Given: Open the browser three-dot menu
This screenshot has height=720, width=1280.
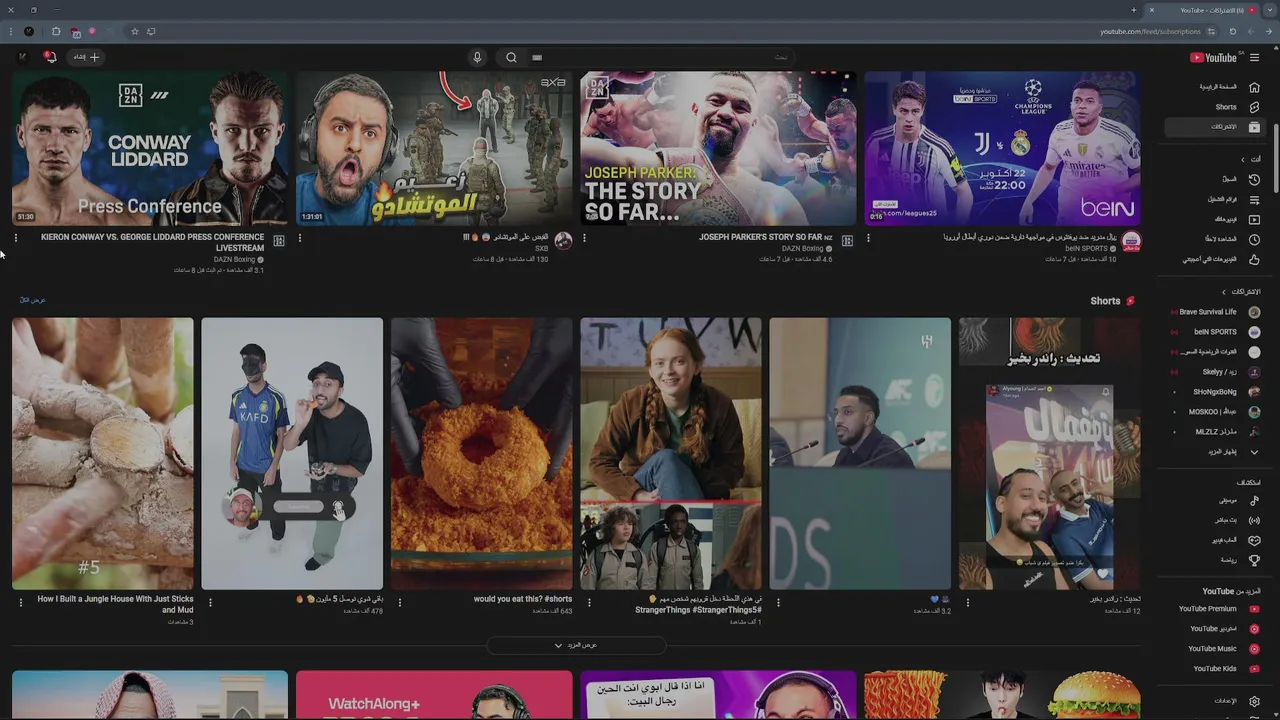Looking at the screenshot, I should point(10,31).
